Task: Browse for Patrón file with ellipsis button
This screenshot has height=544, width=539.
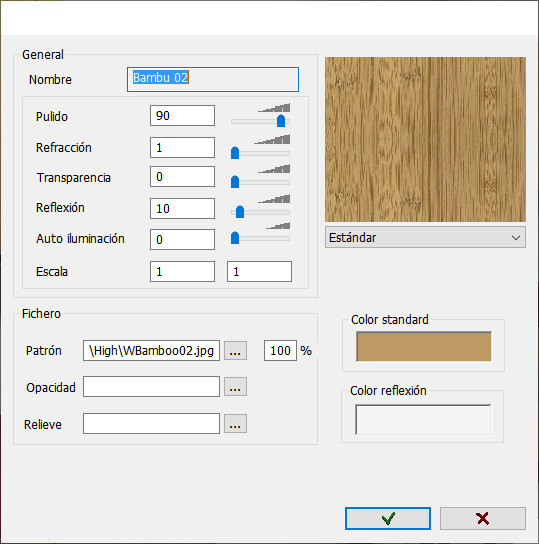Action: point(235,351)
